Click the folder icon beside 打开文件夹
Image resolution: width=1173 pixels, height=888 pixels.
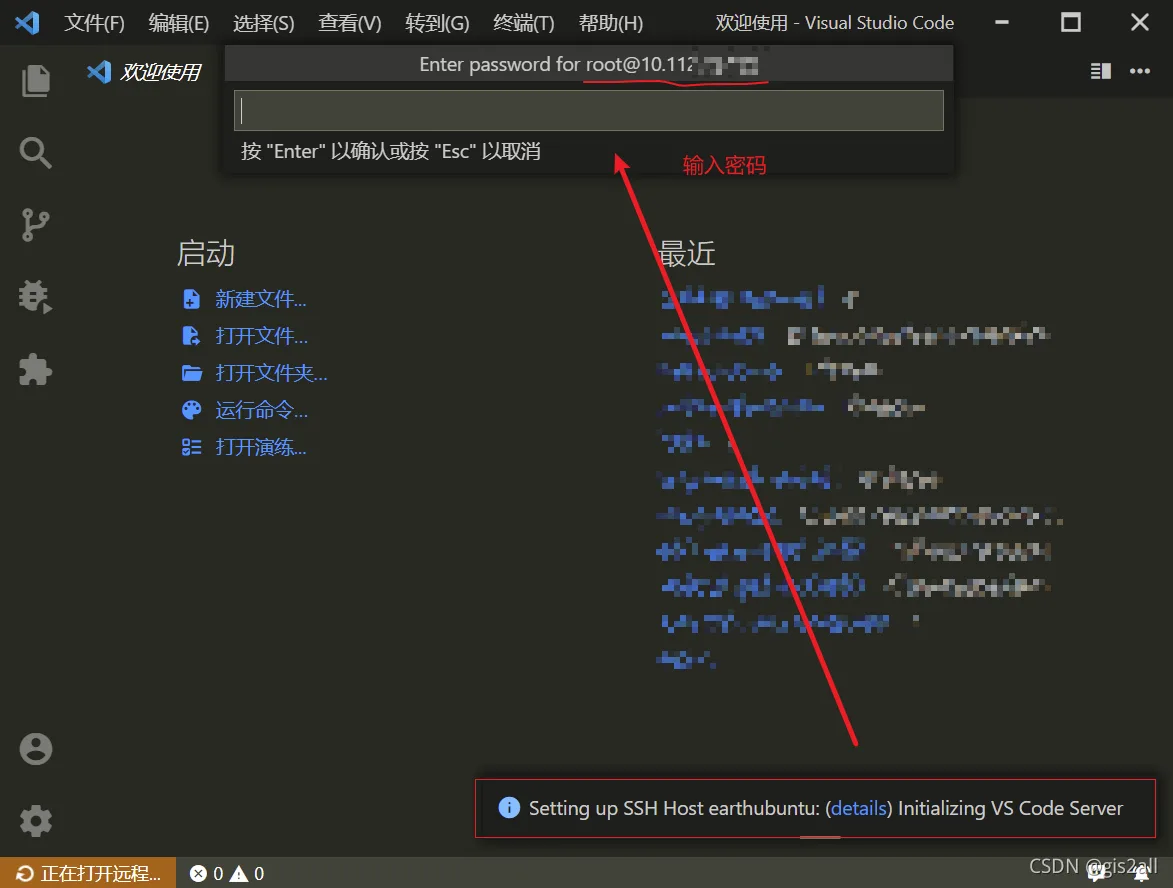[192, 373]
